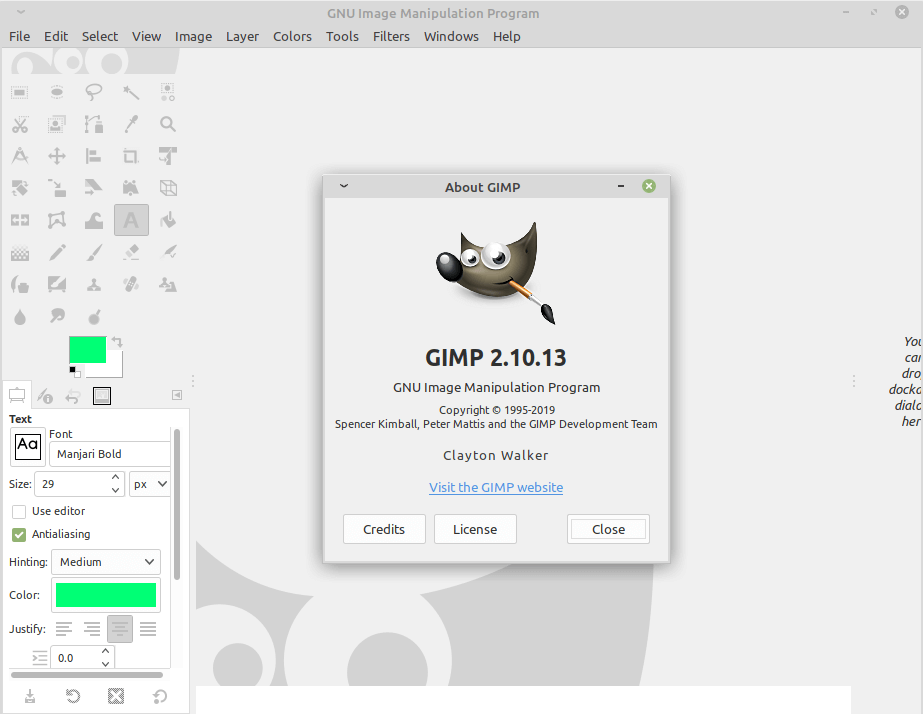Open the Filters menu
The height and width of the screenshot is (714, 923).
tap(391, 36)
